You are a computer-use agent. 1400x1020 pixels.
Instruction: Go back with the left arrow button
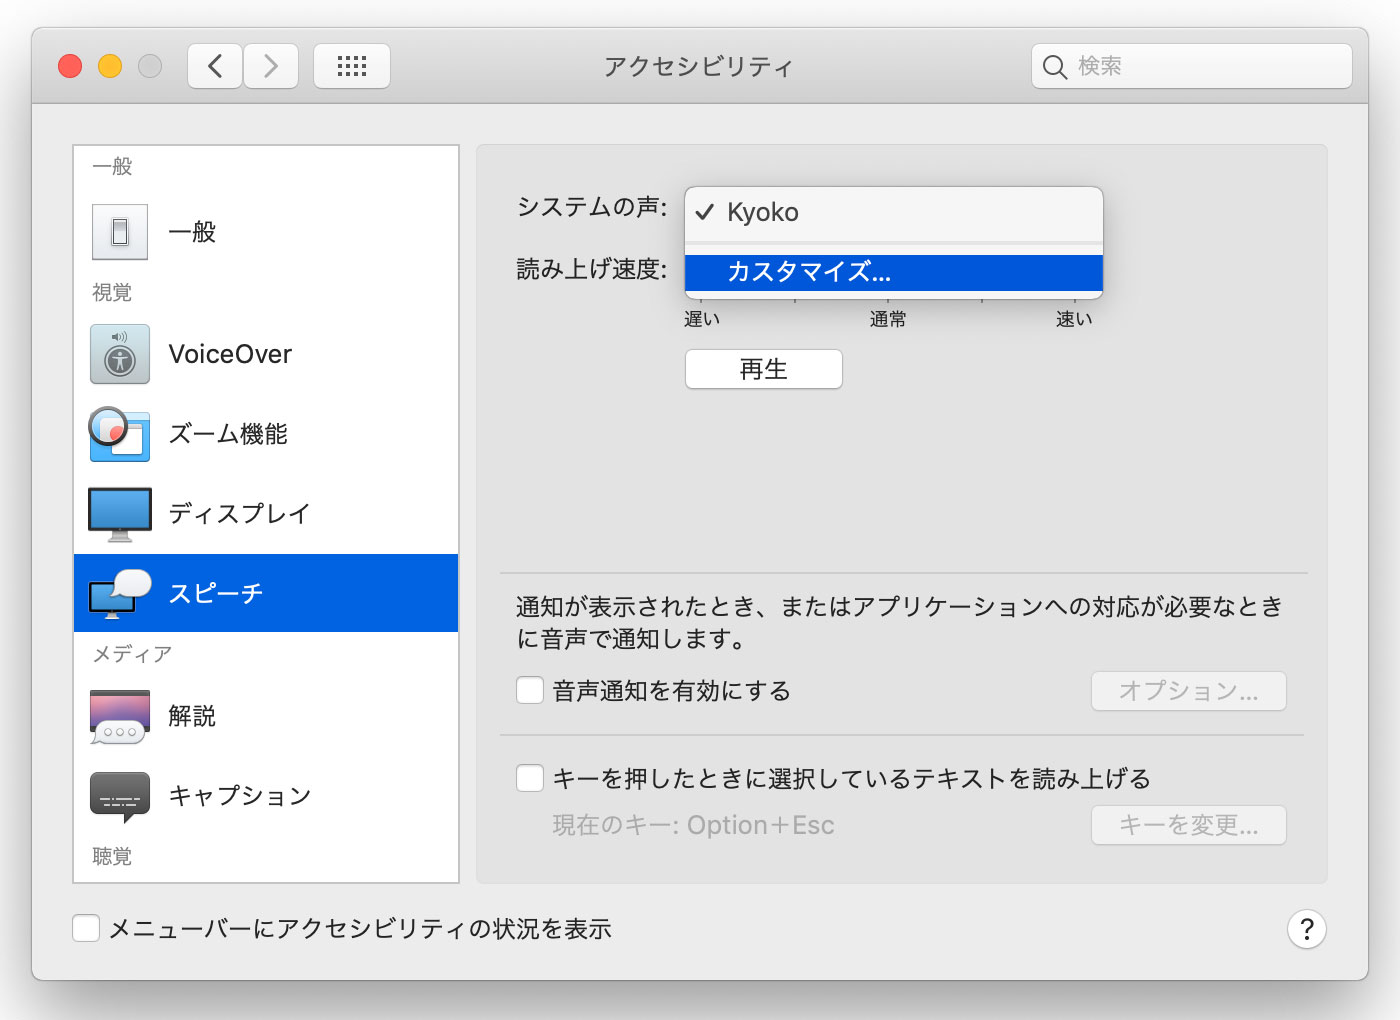[x=215, y=66]
